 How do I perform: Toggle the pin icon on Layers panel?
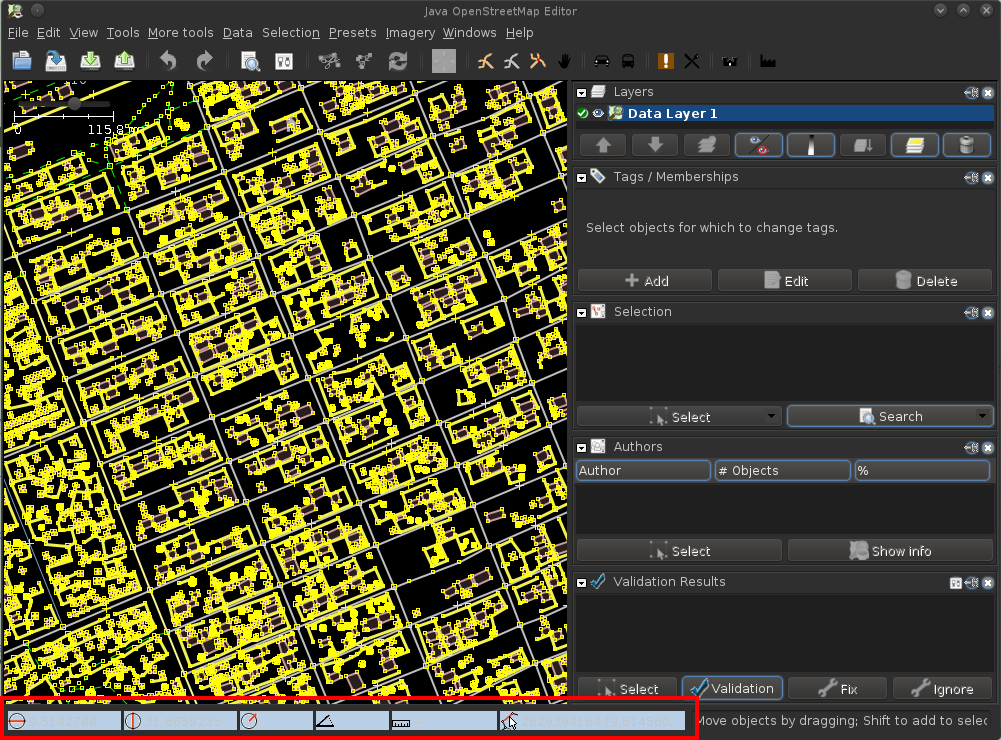(971, 93)
